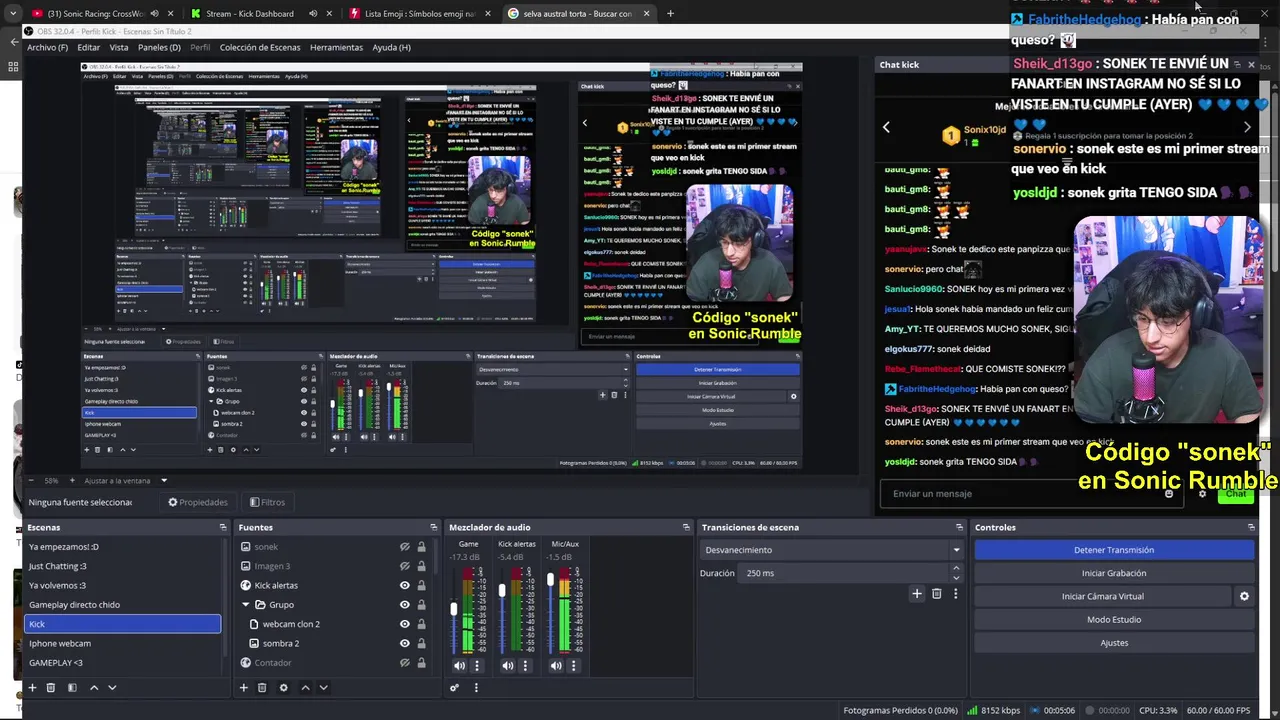Open the Archivo menu
Screen dimensions: 1280x720
[47, 47]
